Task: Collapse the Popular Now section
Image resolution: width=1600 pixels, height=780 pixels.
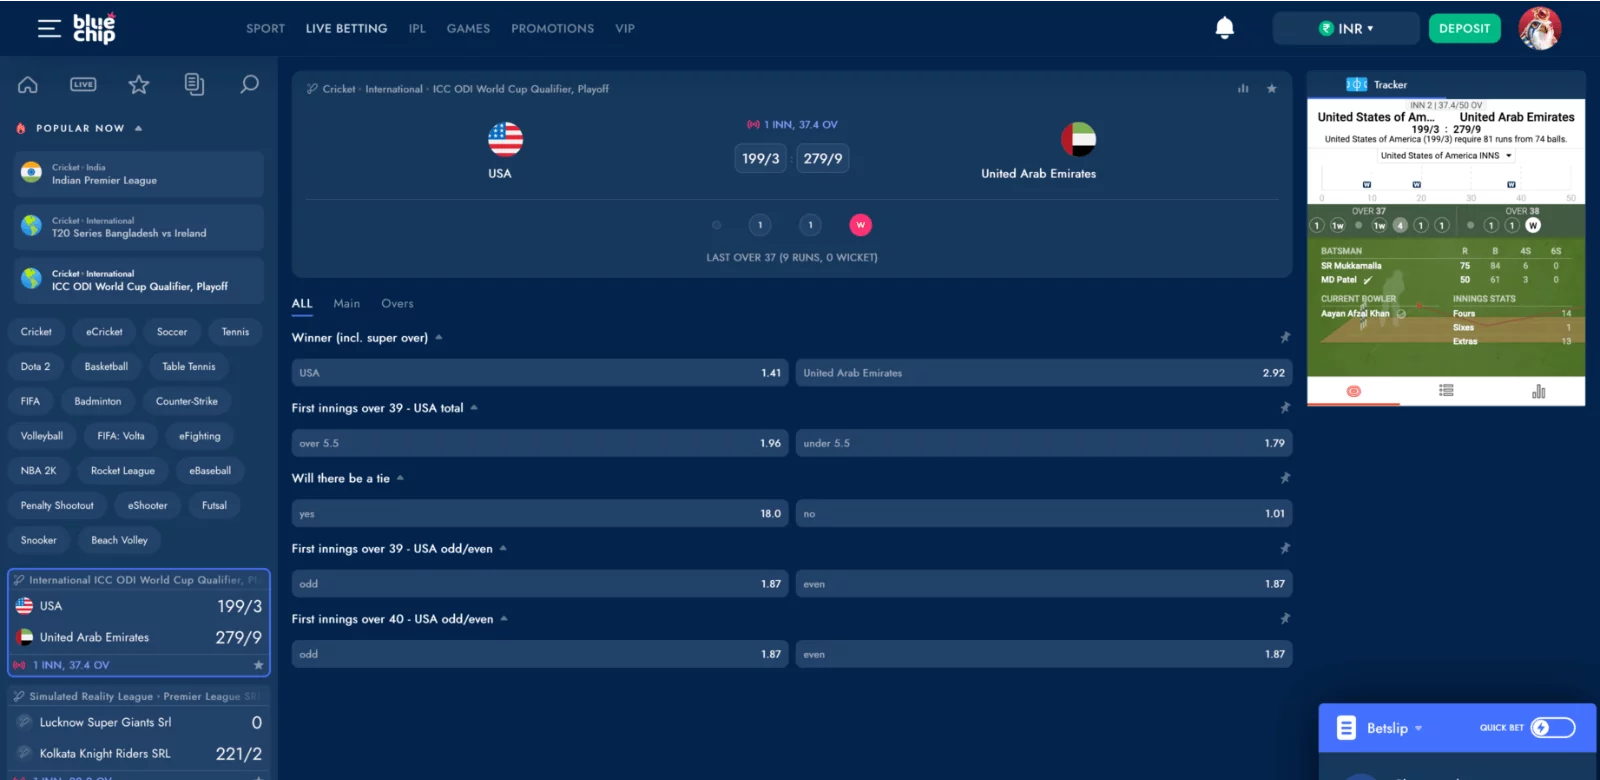Action: [138, 128]
